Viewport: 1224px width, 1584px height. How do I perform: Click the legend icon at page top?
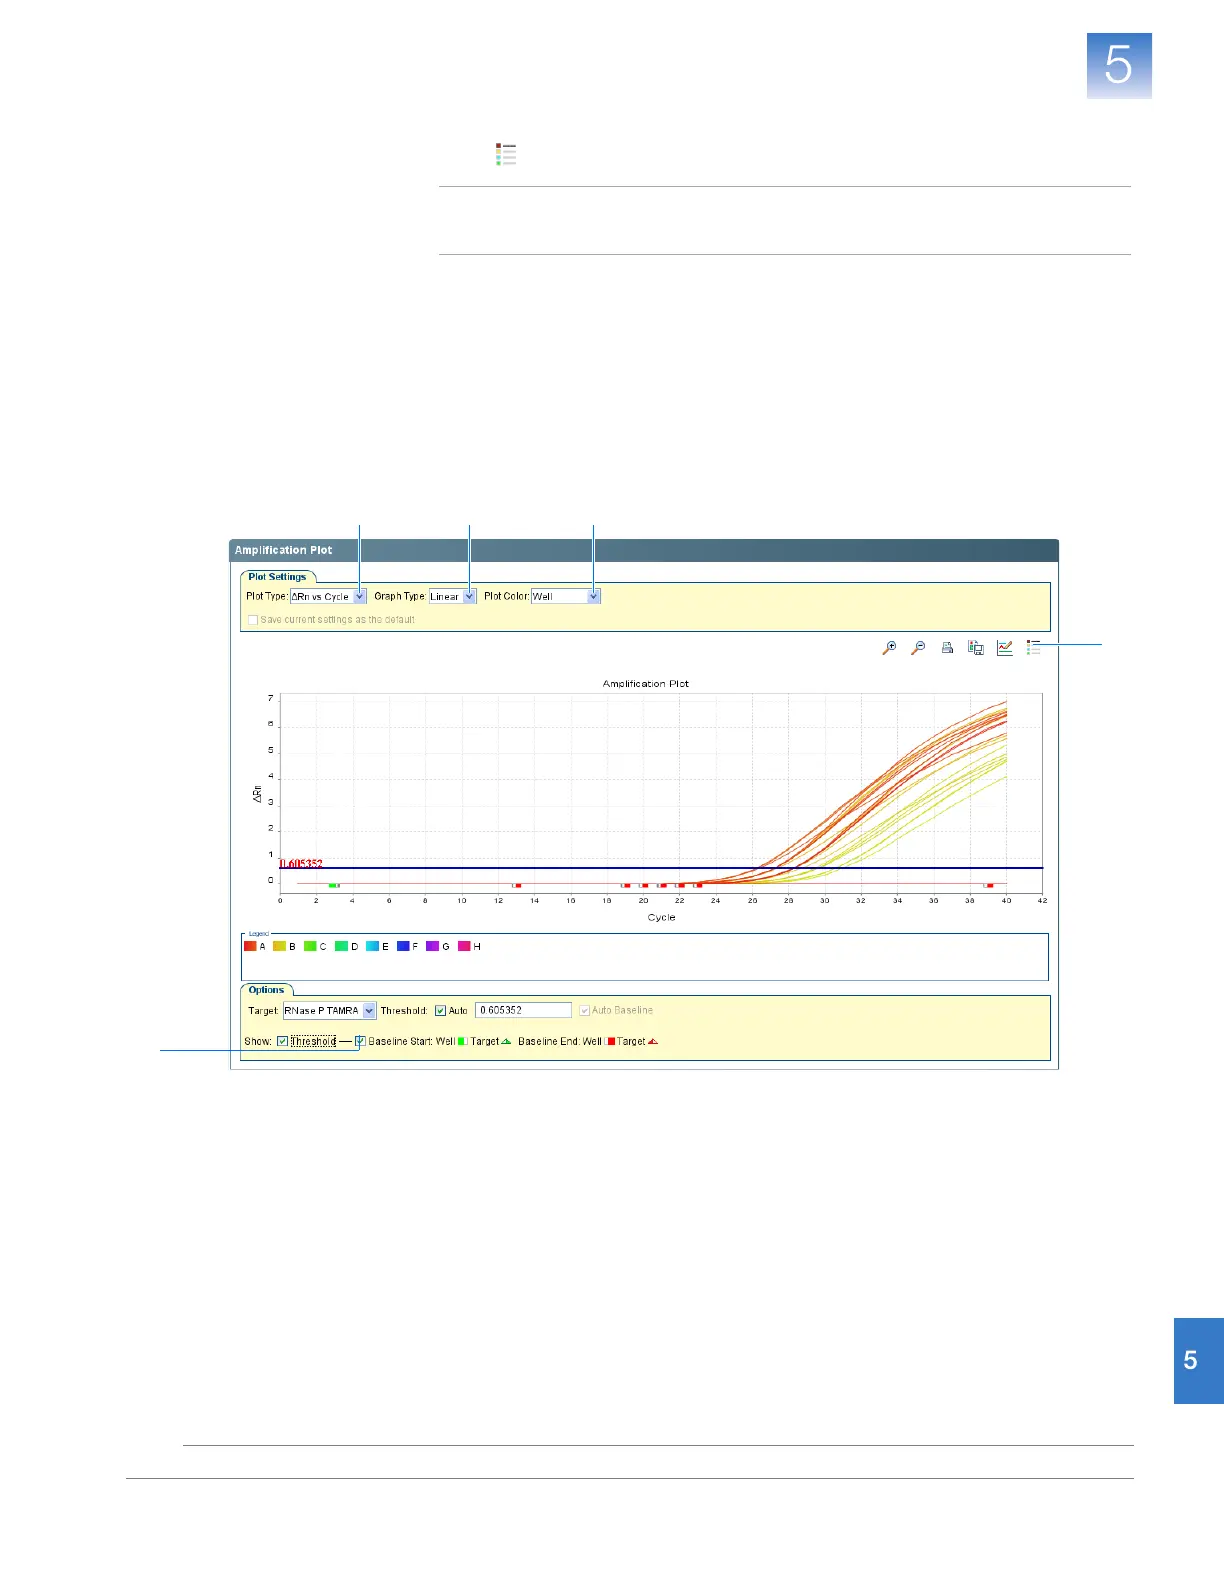point(506,154)
